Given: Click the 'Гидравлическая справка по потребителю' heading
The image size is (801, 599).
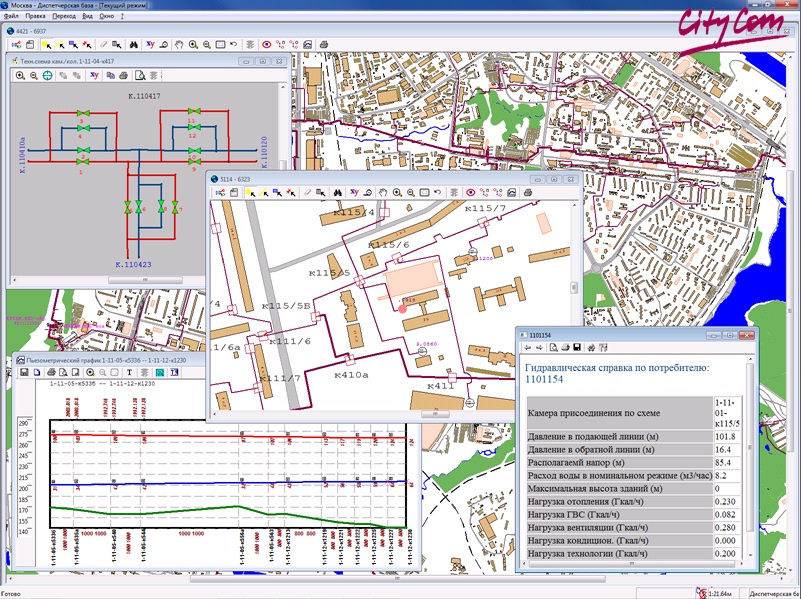Looking at the screenshot, I should click(617, 368).
